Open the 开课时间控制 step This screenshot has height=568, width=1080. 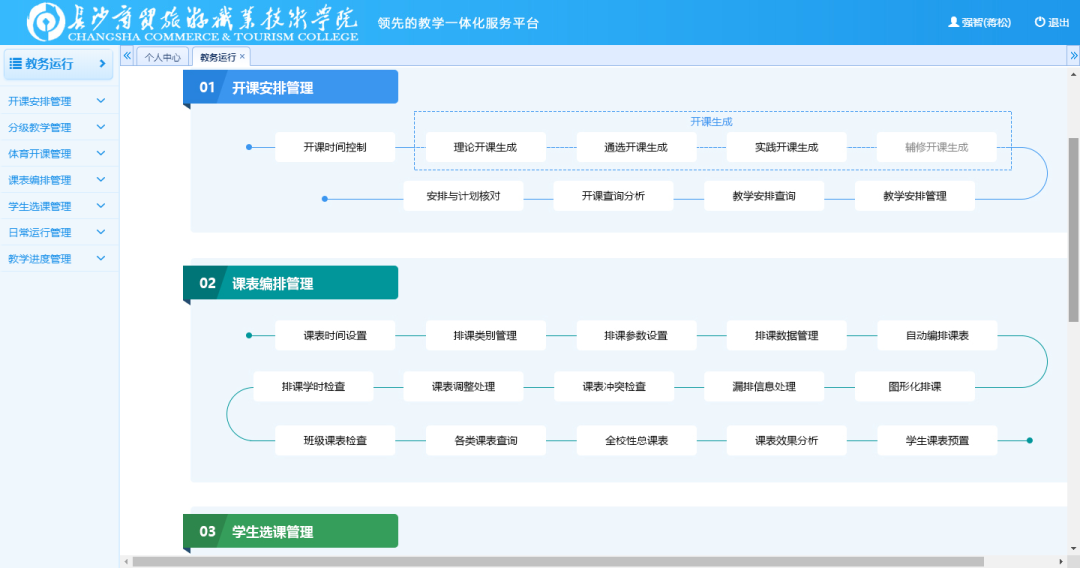(x=335, y=147)
